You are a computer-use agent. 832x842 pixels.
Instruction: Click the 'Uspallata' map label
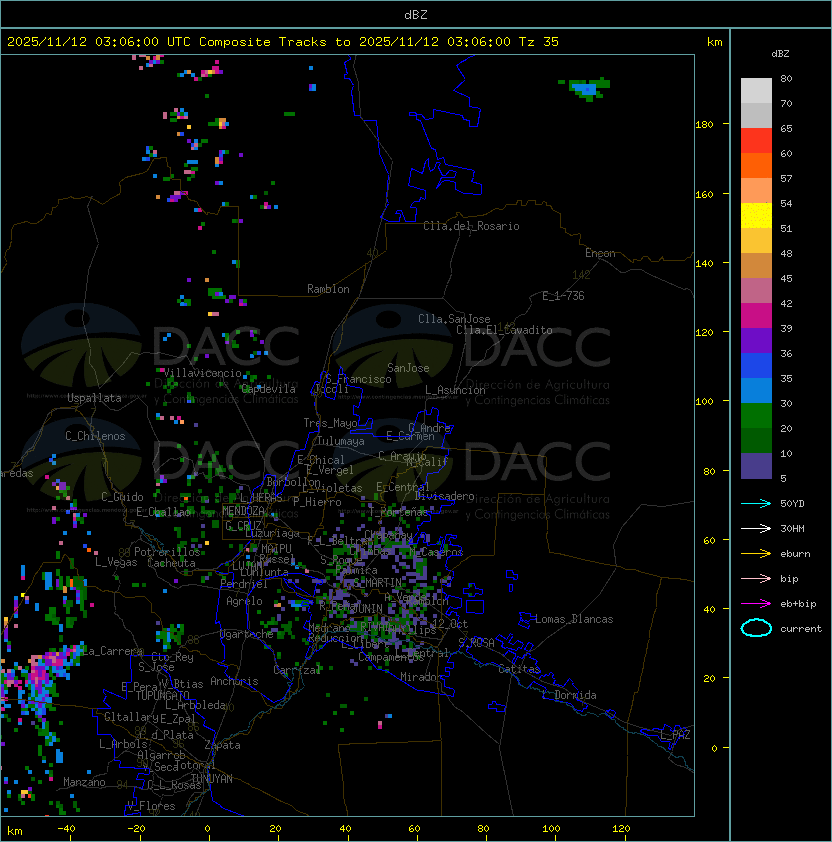click(94, 398)
